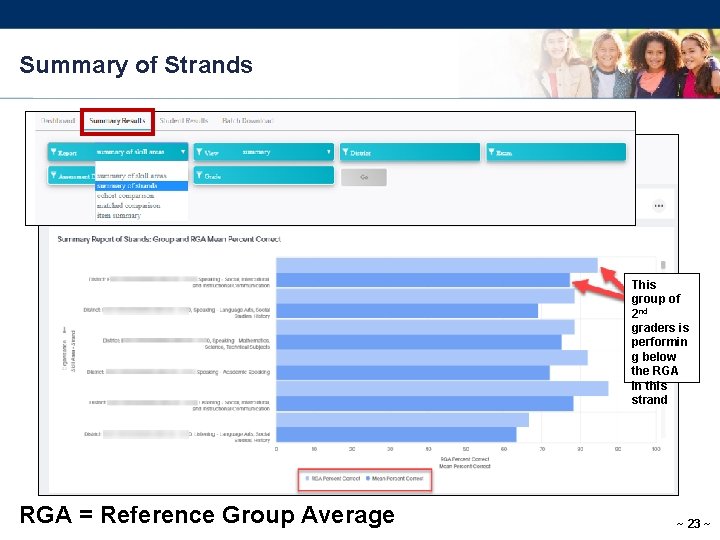The height and width of the screenshot is (540, 720).
Task: Switch to the Student Results tab
Action: 184,121
